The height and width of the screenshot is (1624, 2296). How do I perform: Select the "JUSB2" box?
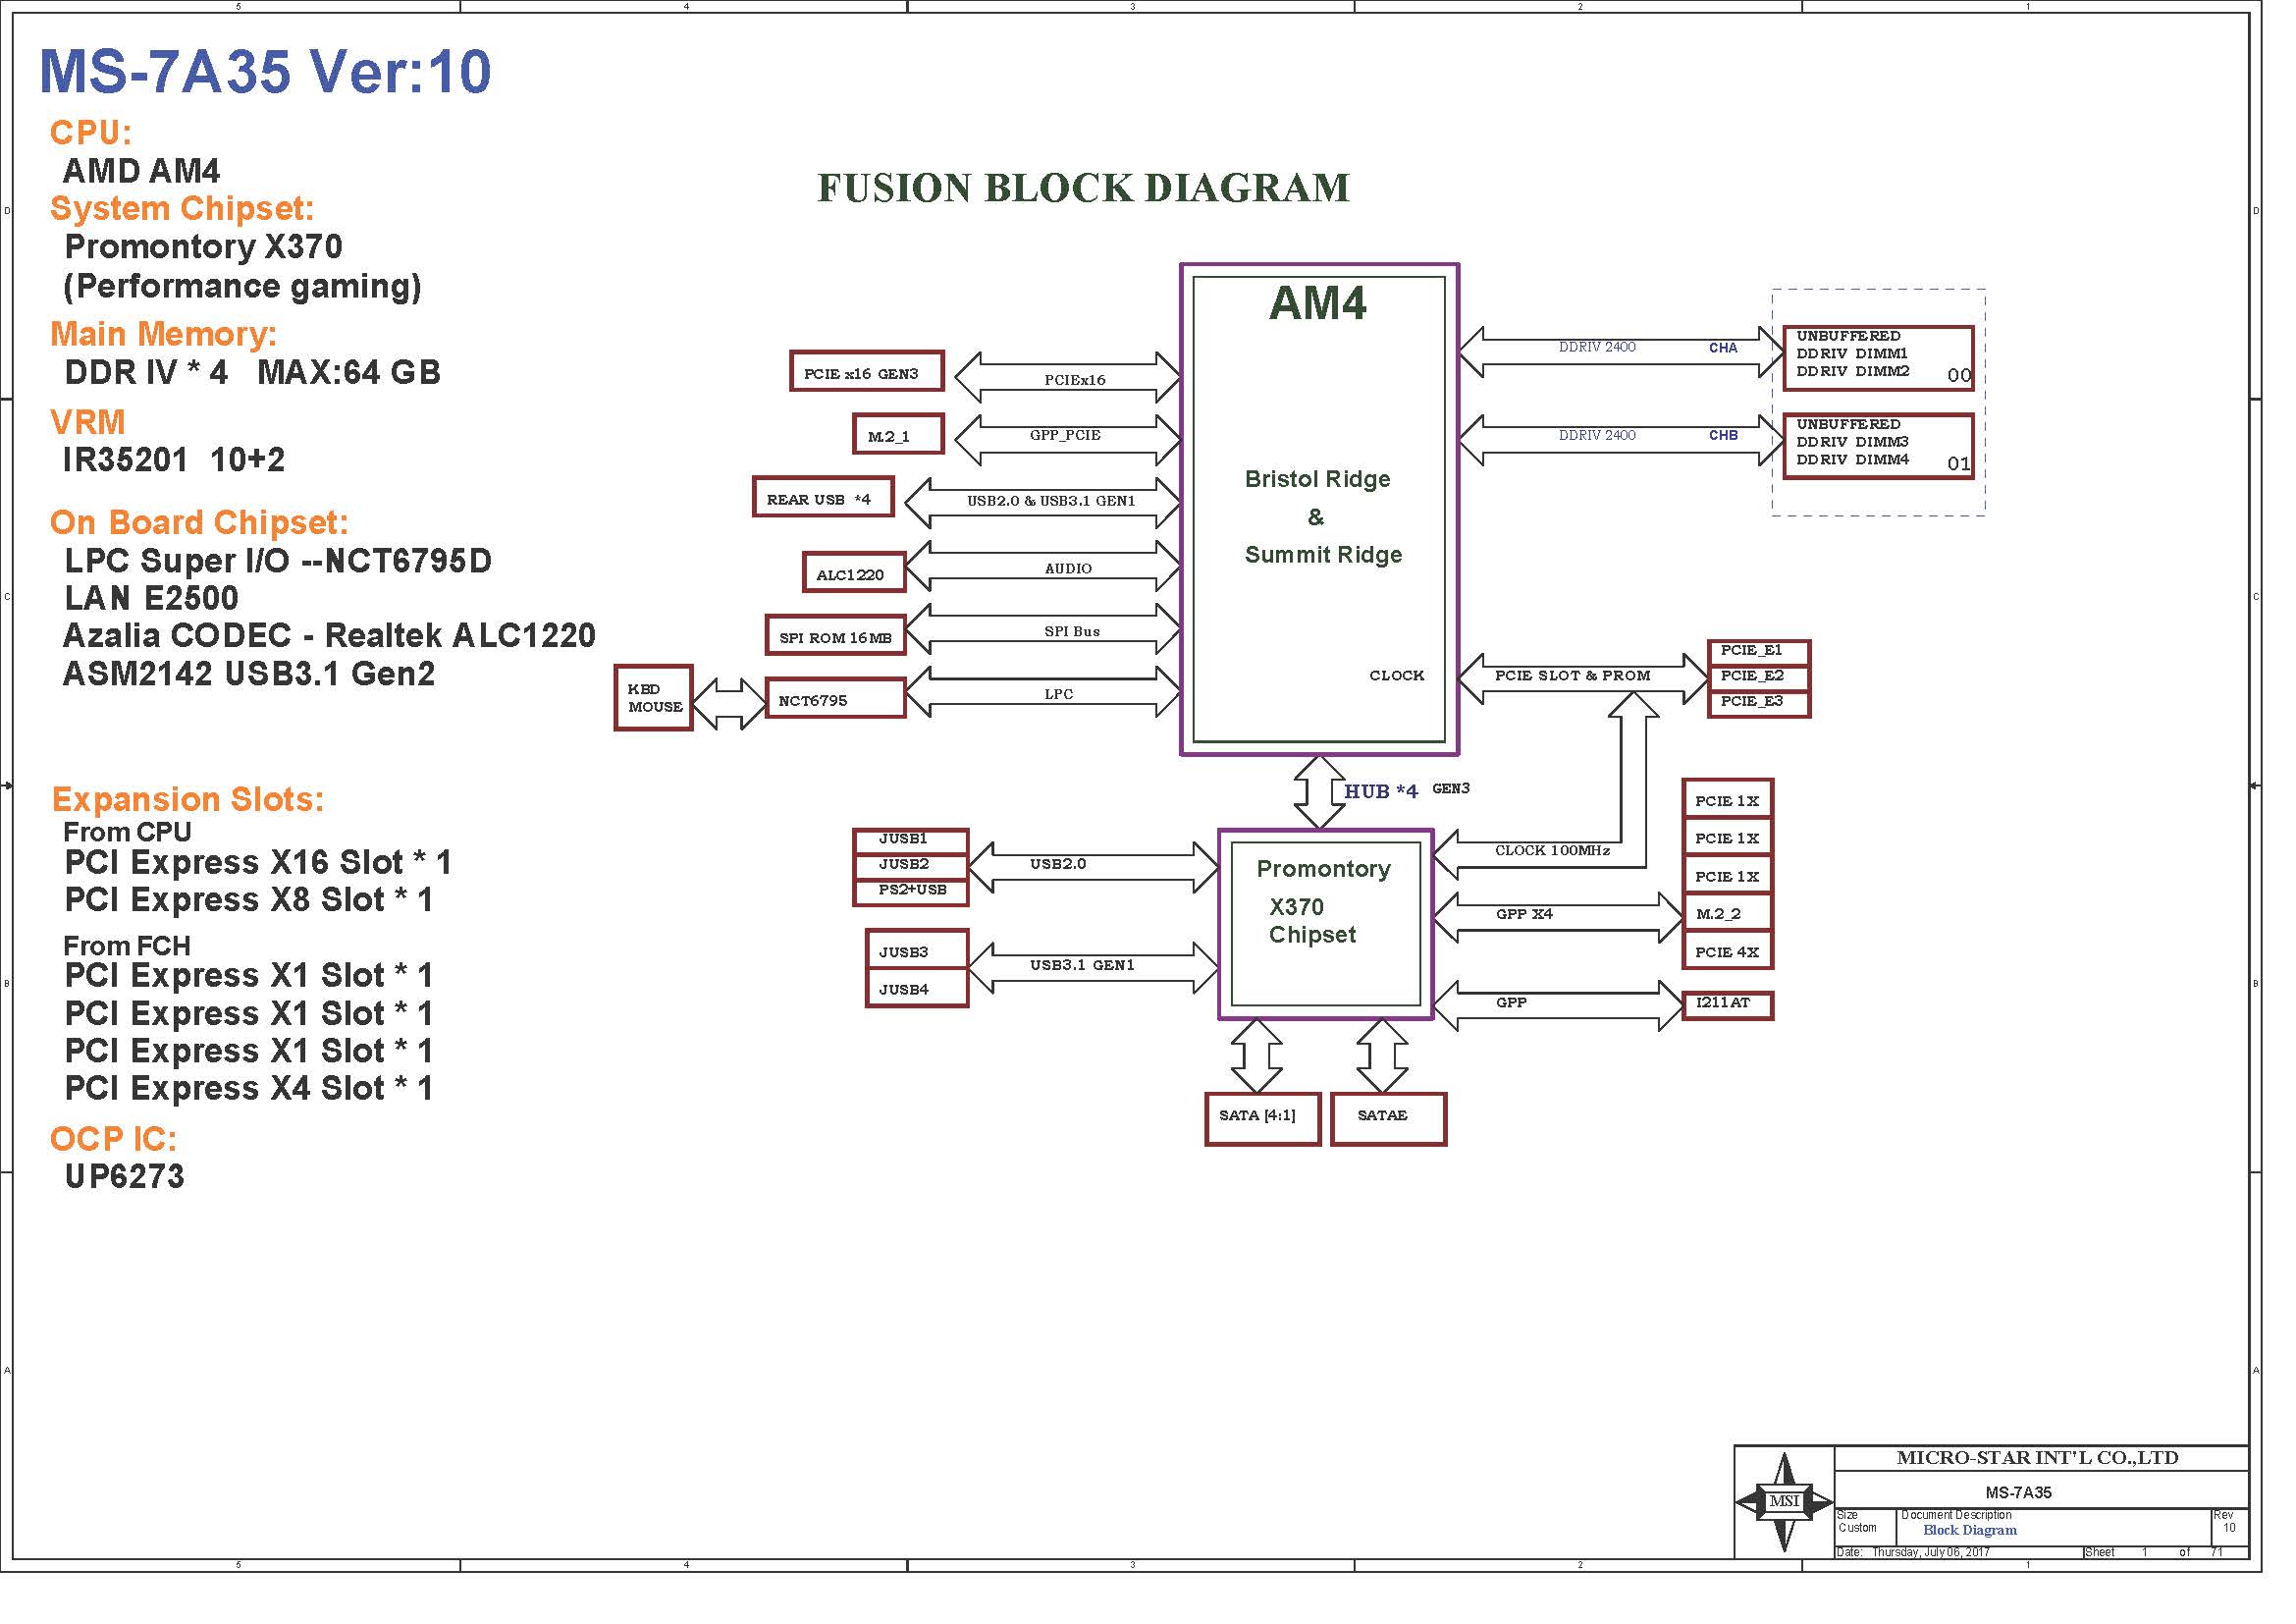pyautogui.click(x=910, y=866)
